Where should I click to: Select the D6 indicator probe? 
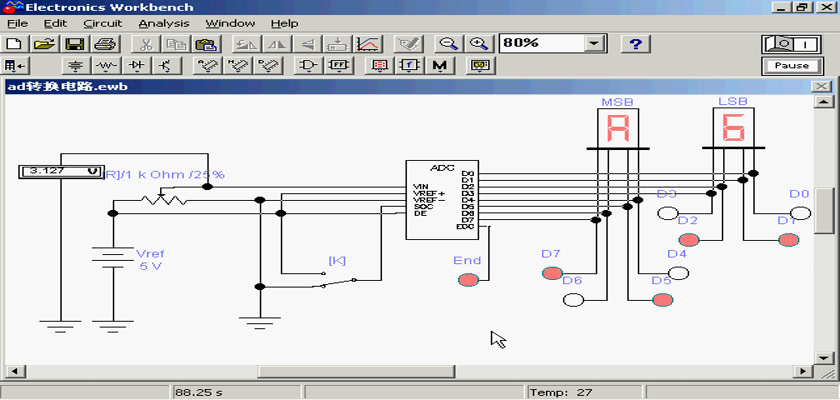coord(573,300)
